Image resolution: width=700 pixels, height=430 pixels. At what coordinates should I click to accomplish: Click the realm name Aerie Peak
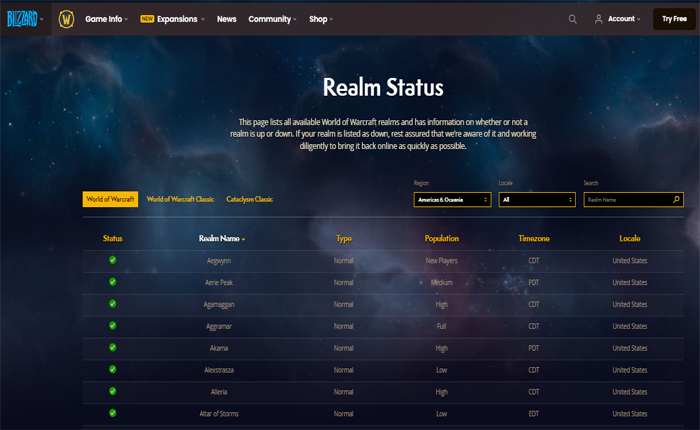pyautogui.click(x=219, y=282)
